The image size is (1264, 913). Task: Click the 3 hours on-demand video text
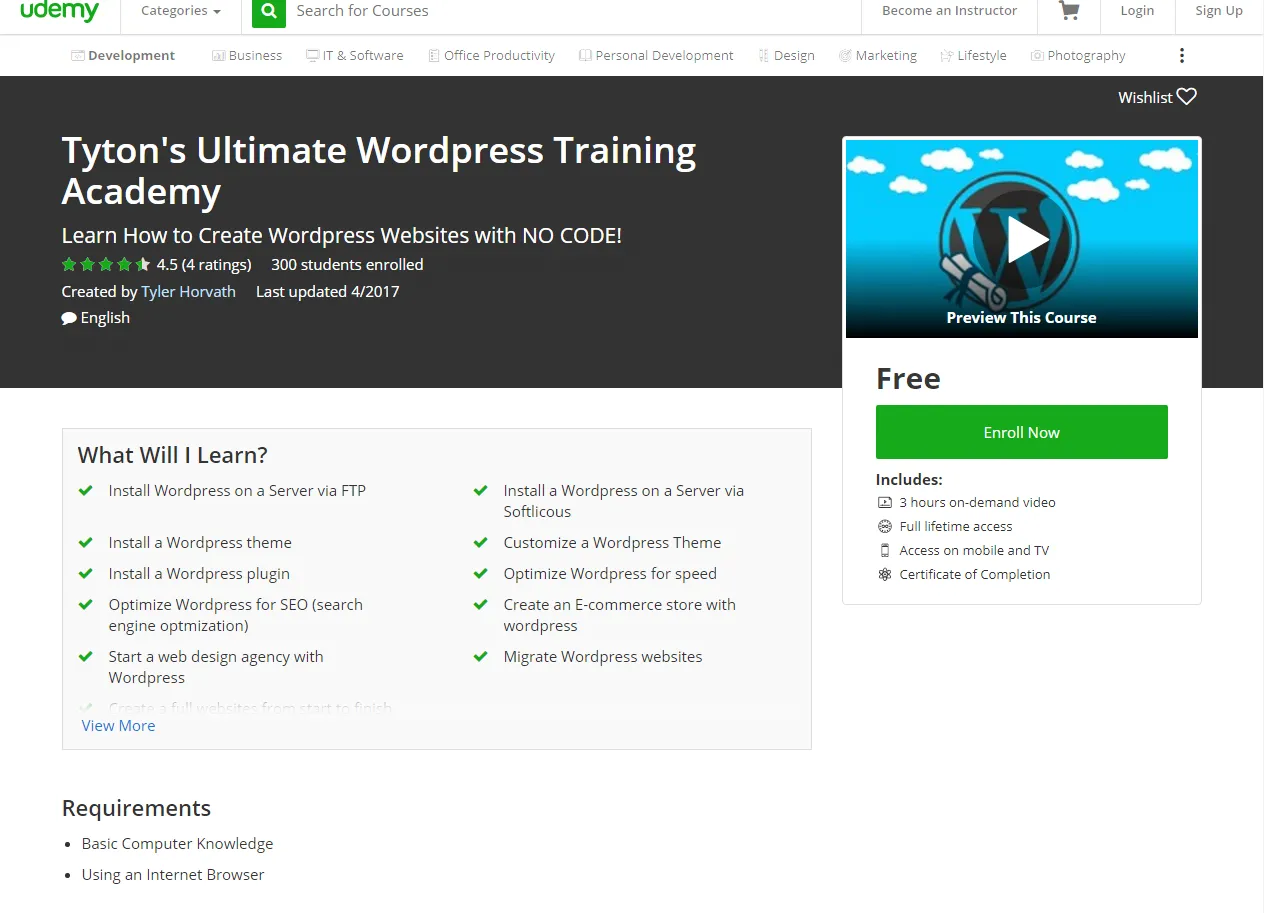[977, 503]
